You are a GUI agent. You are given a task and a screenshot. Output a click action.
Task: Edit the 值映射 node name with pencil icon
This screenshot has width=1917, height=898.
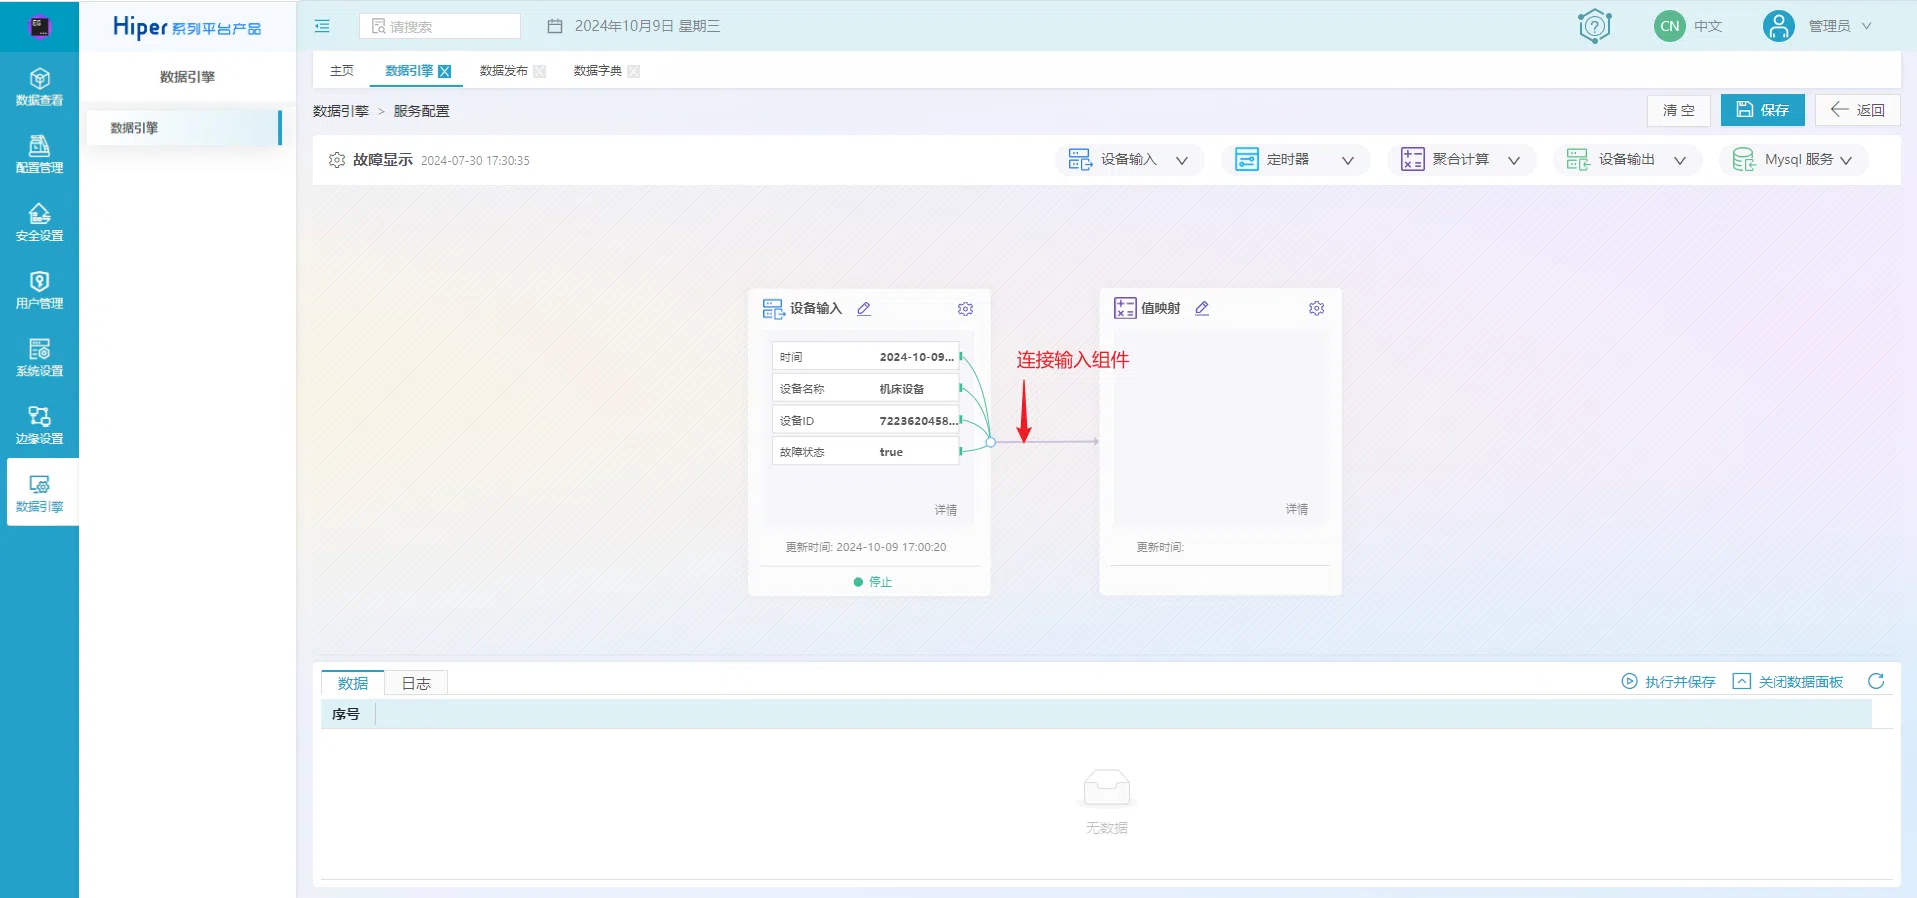coord(1202,309)
